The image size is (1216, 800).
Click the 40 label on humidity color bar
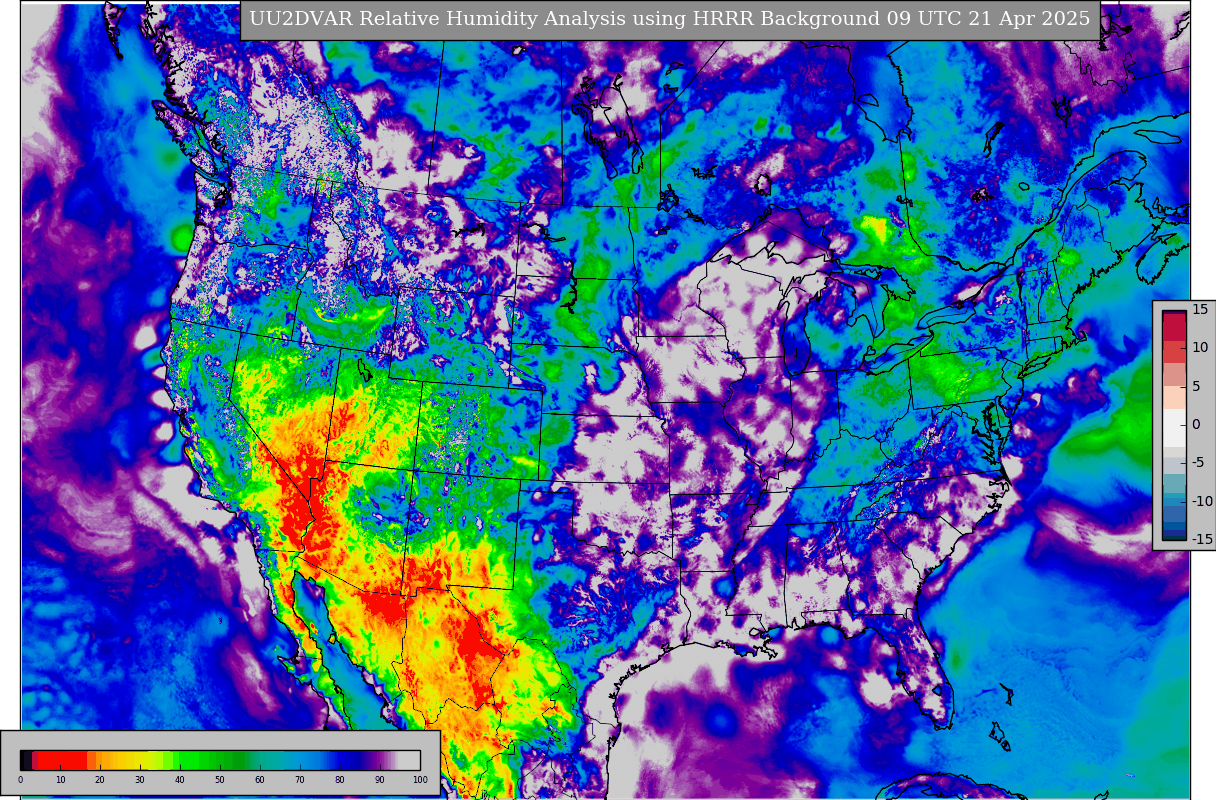[180, 780]
